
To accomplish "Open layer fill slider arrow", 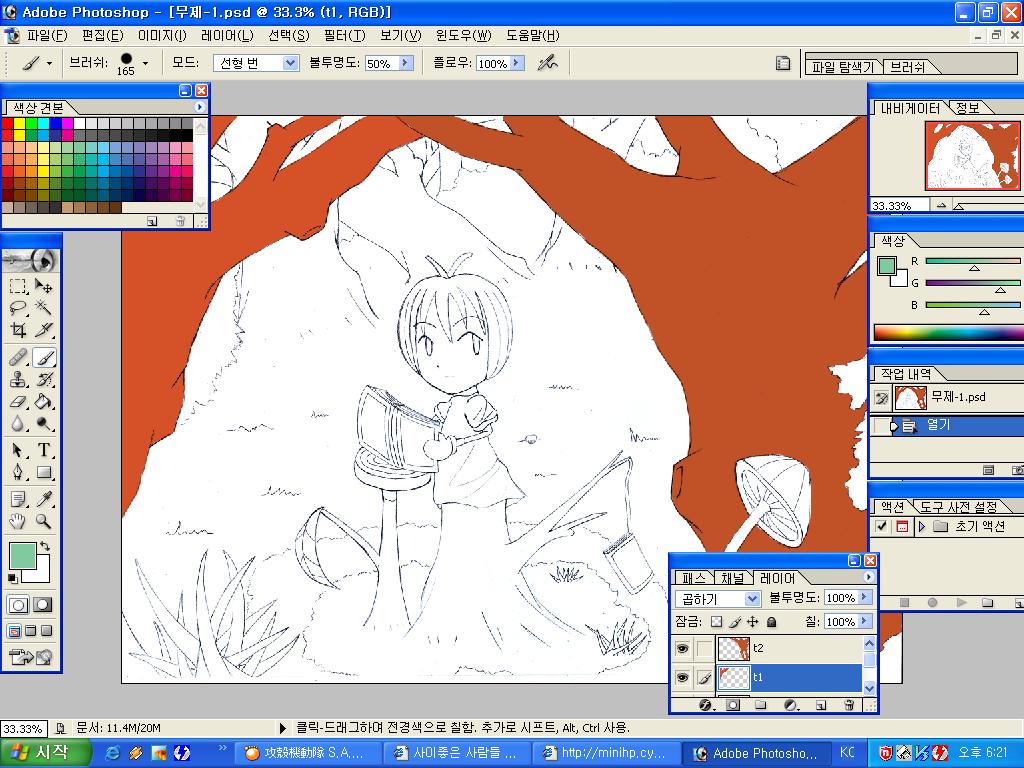I will (865, 621).
